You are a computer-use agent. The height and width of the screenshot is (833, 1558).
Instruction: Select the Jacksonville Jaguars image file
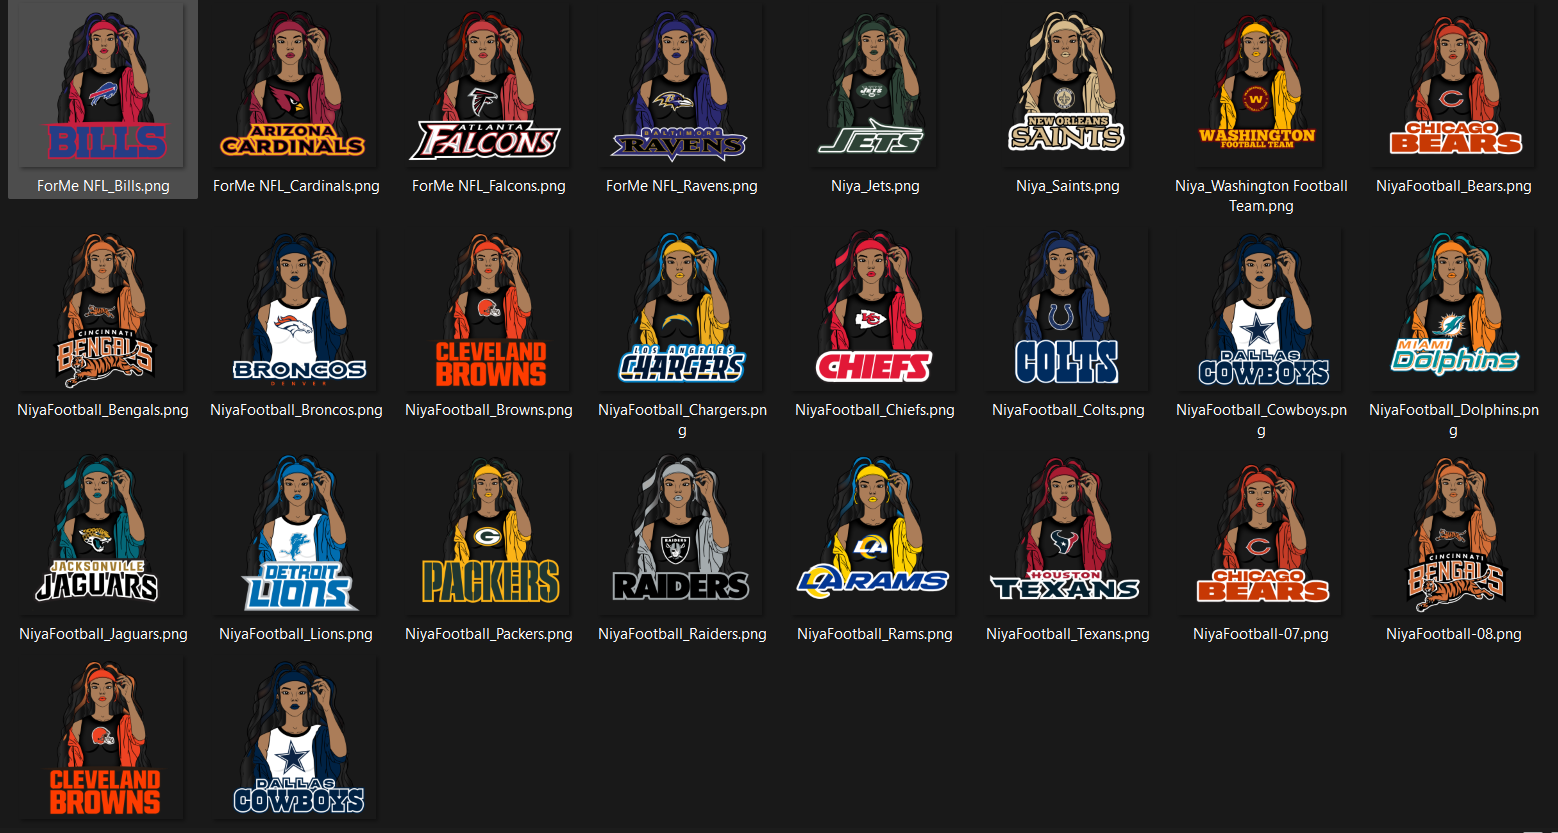103,536
